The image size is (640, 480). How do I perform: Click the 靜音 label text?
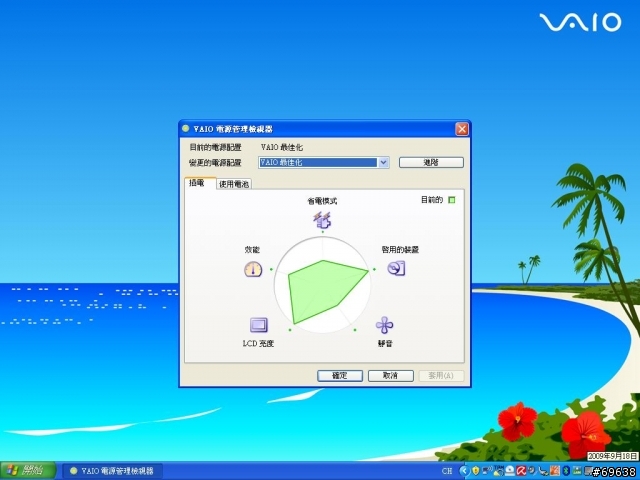click(385, 344)
